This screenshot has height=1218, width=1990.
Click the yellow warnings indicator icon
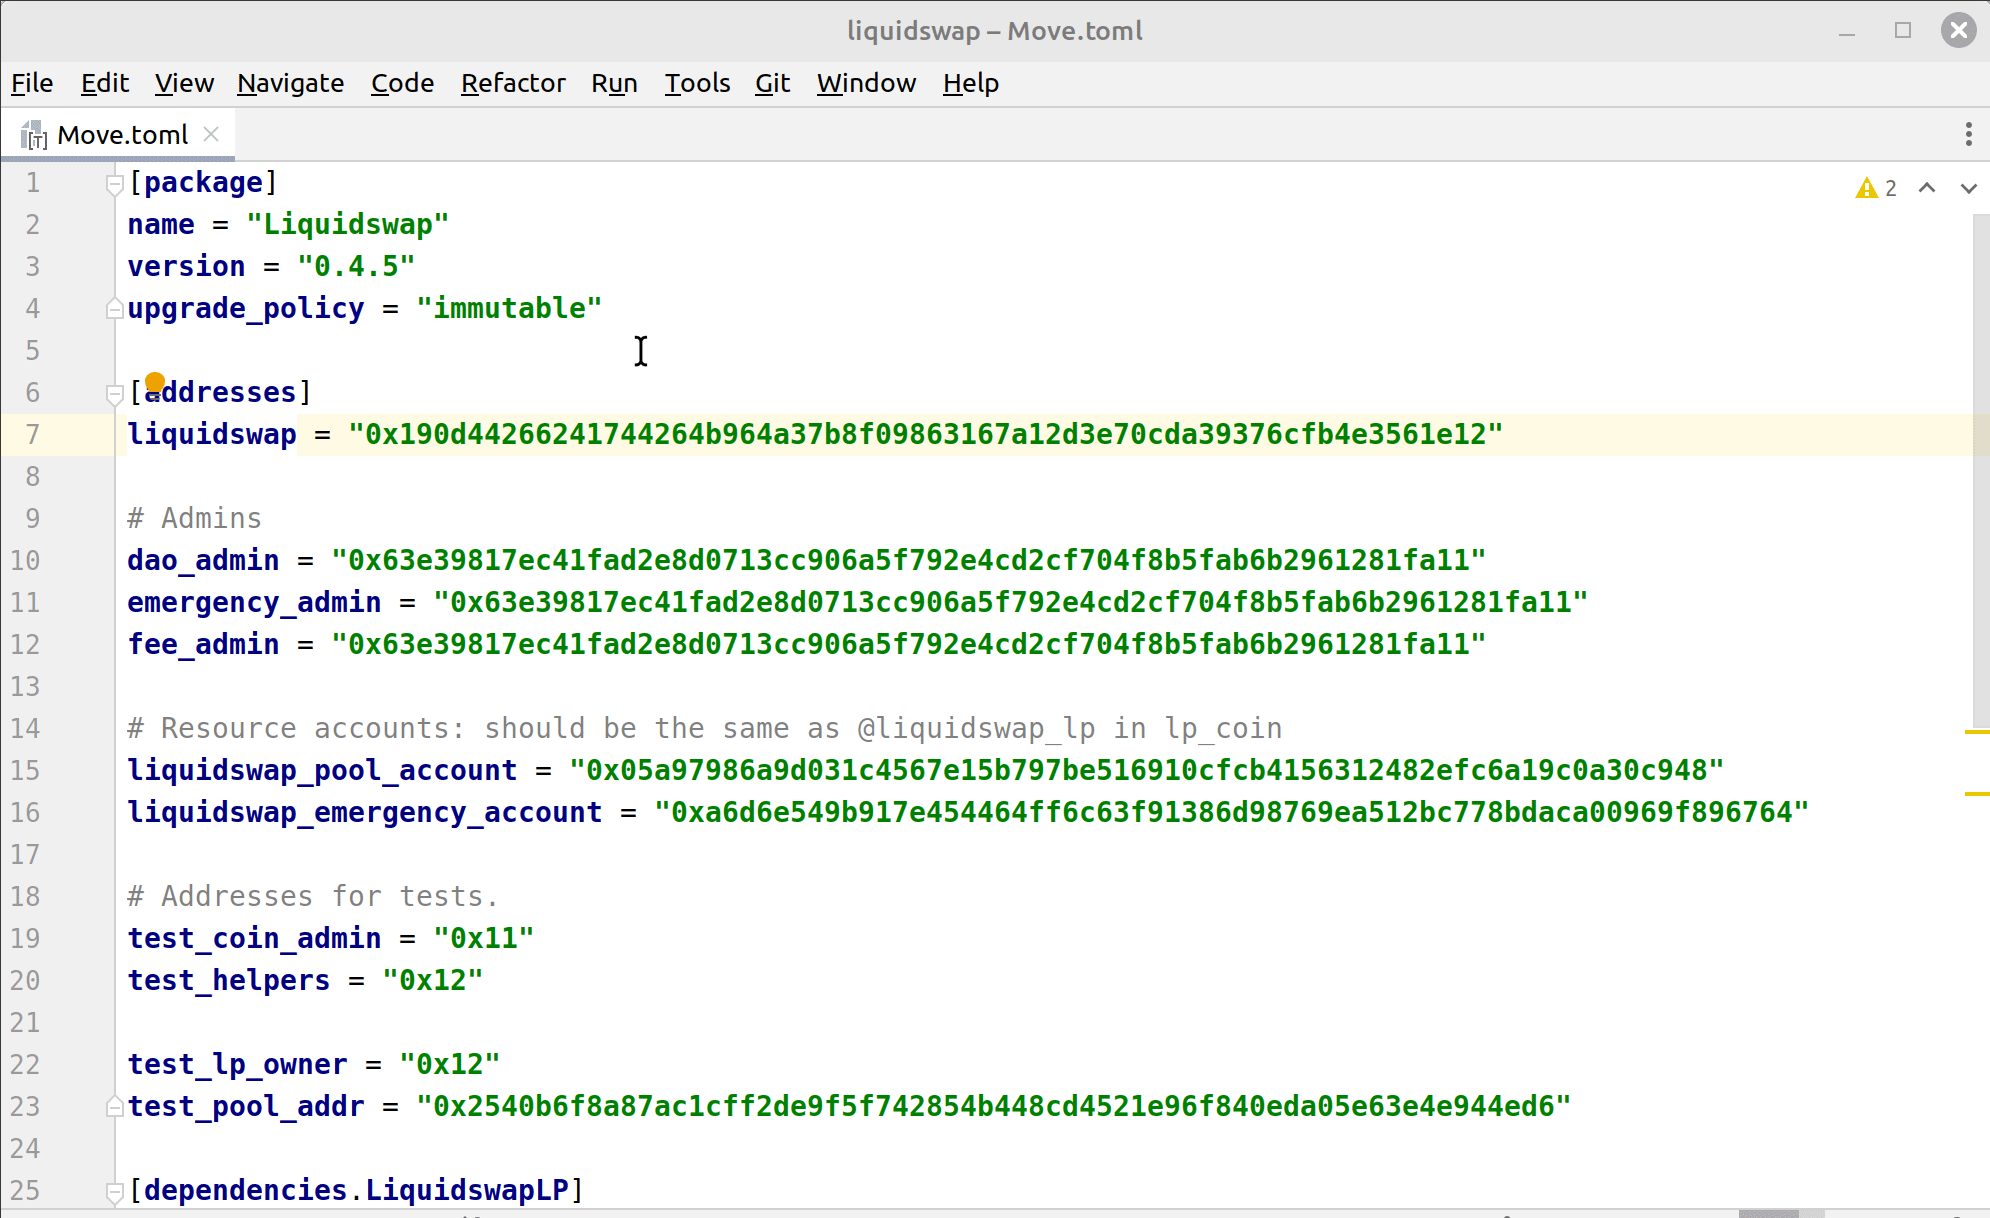point(1866,188)
